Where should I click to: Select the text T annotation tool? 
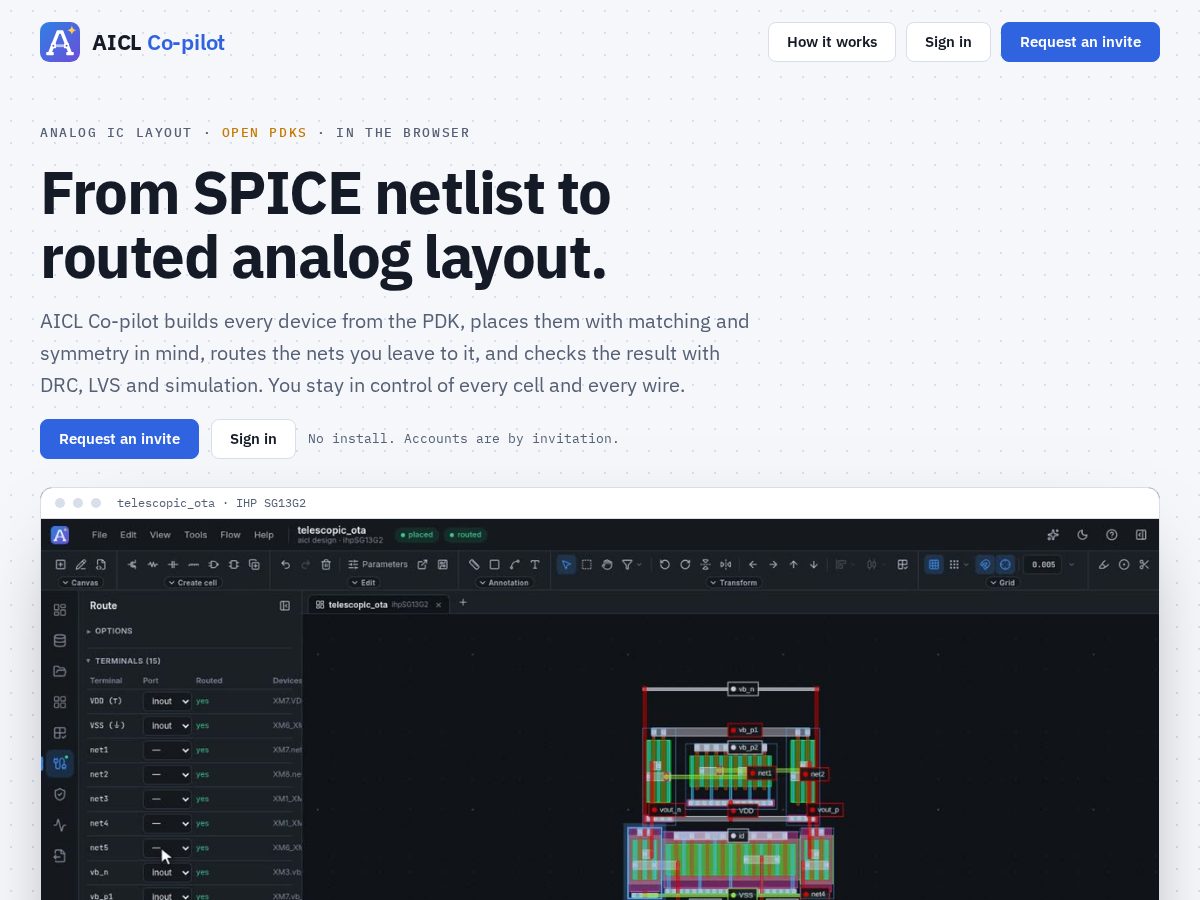pyautogui.click(x=535, y=564)
